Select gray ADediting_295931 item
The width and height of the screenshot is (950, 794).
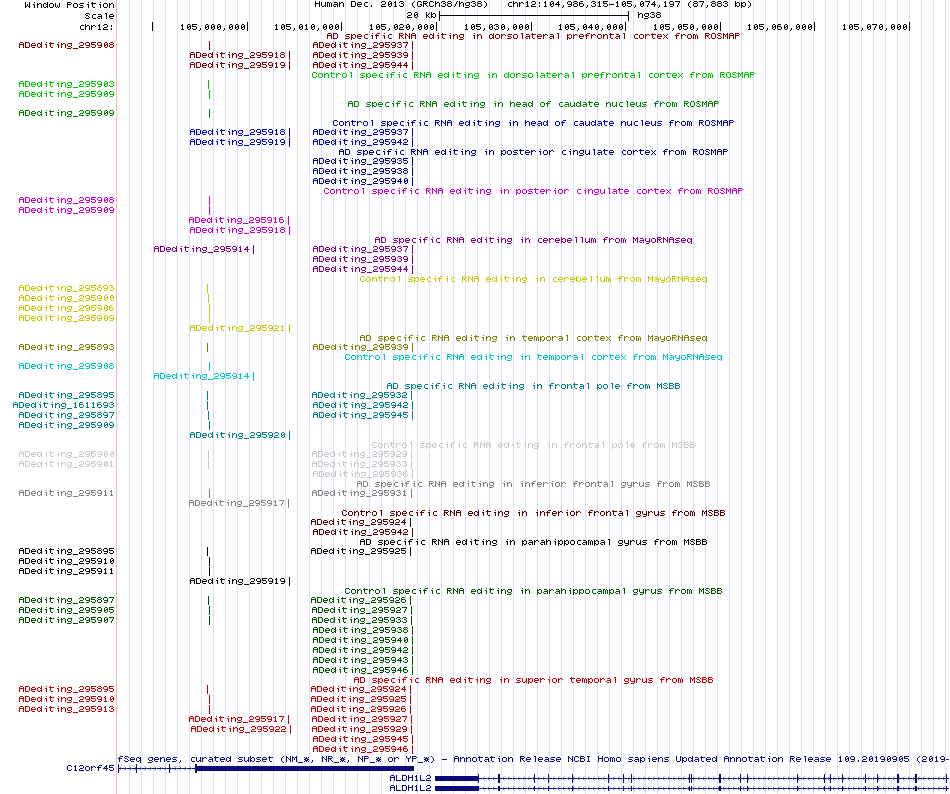pyautogui.click(x=359, y=494)
